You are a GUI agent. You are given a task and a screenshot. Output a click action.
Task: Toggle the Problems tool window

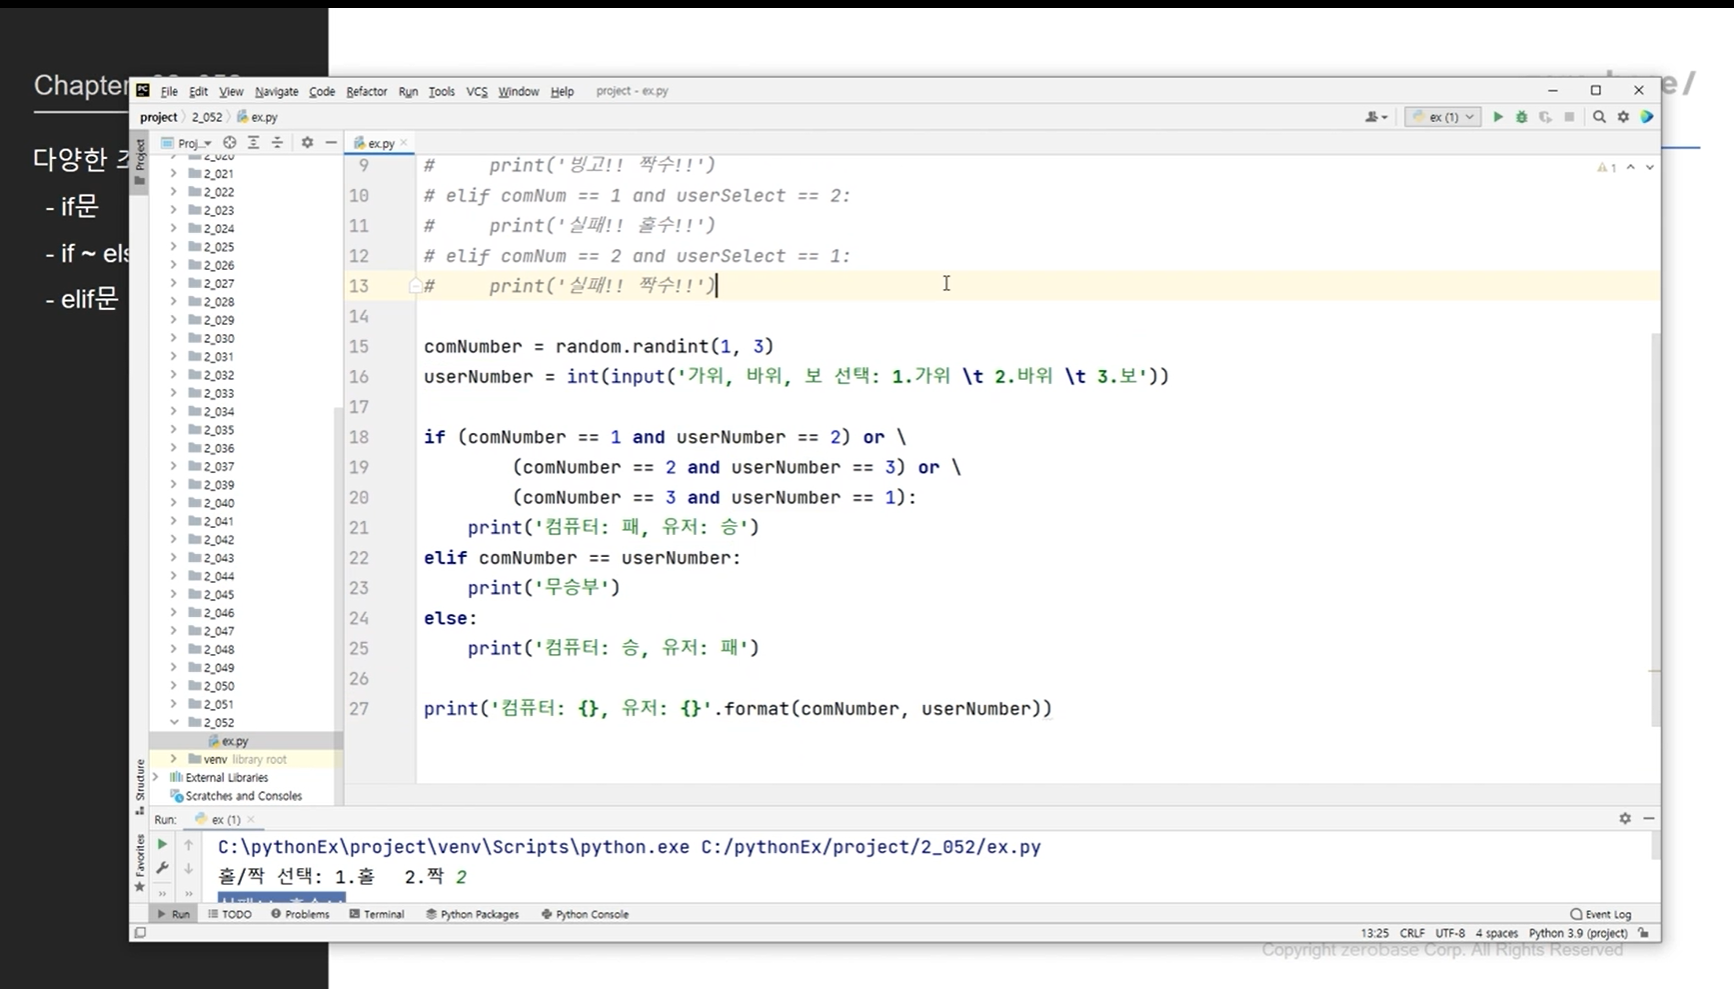(x=300, y=914)
